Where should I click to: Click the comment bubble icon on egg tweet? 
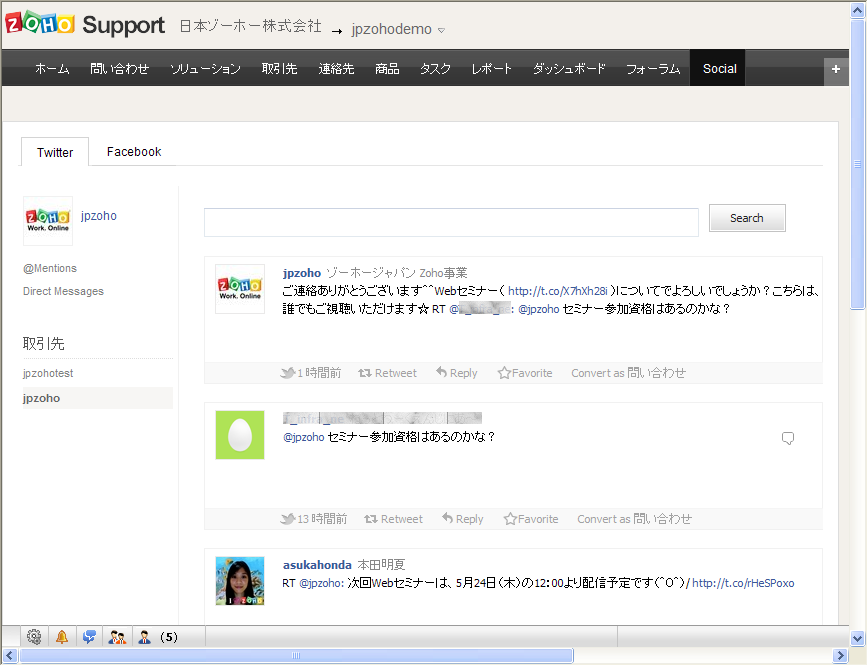click(x=788, y=438)
